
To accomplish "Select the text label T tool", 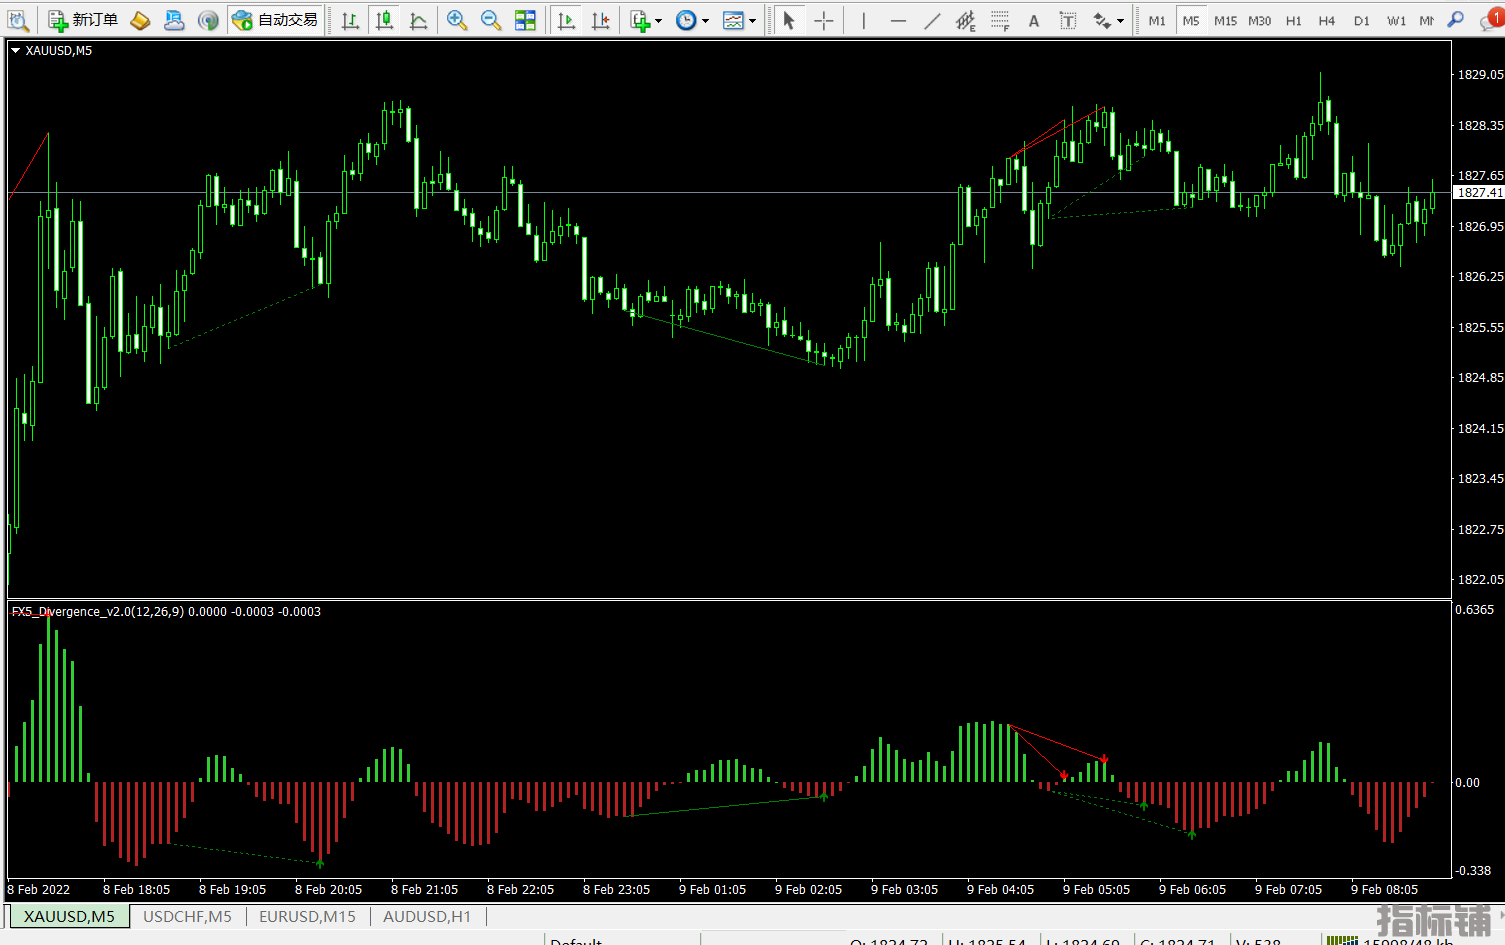I will (x=1068, y=20).
